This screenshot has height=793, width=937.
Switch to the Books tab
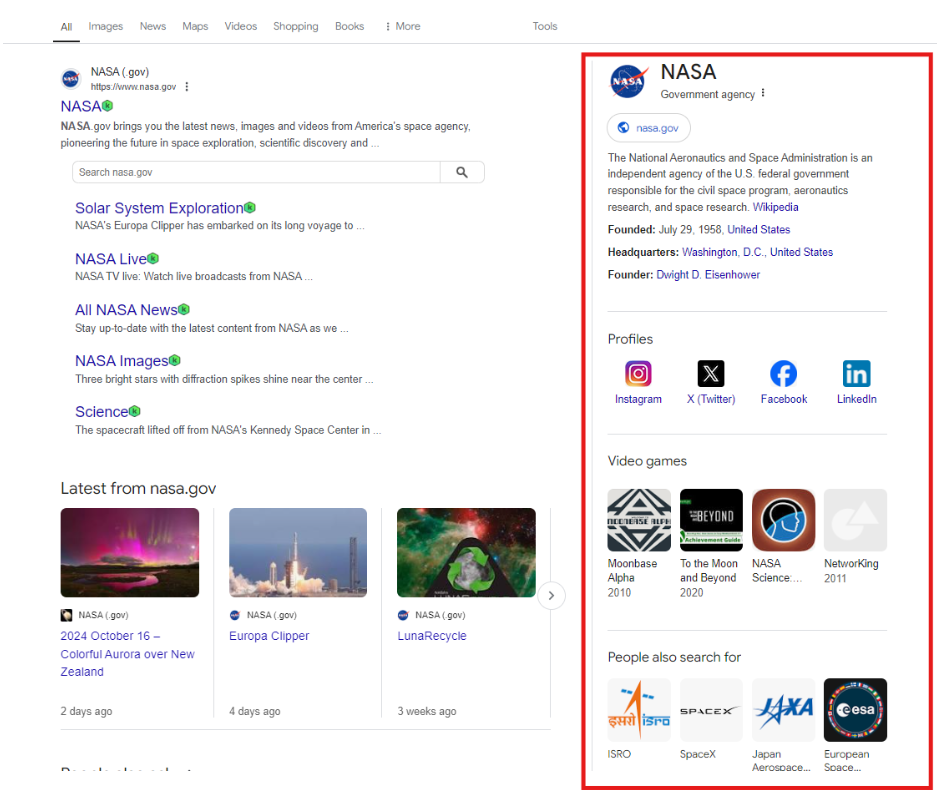pos(349,26)
